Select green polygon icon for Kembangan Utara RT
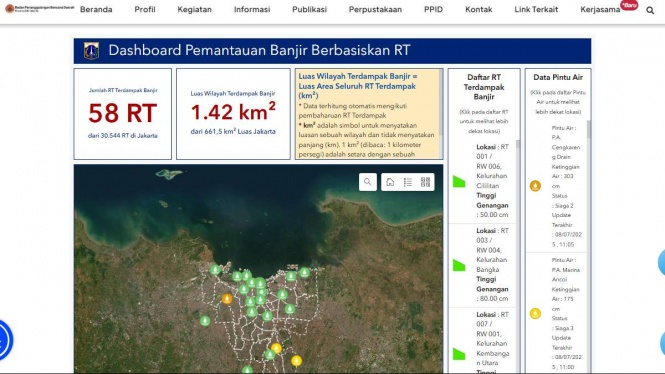Image resolution: width=665 pixels, height=374 pixels. click(459, 354)
